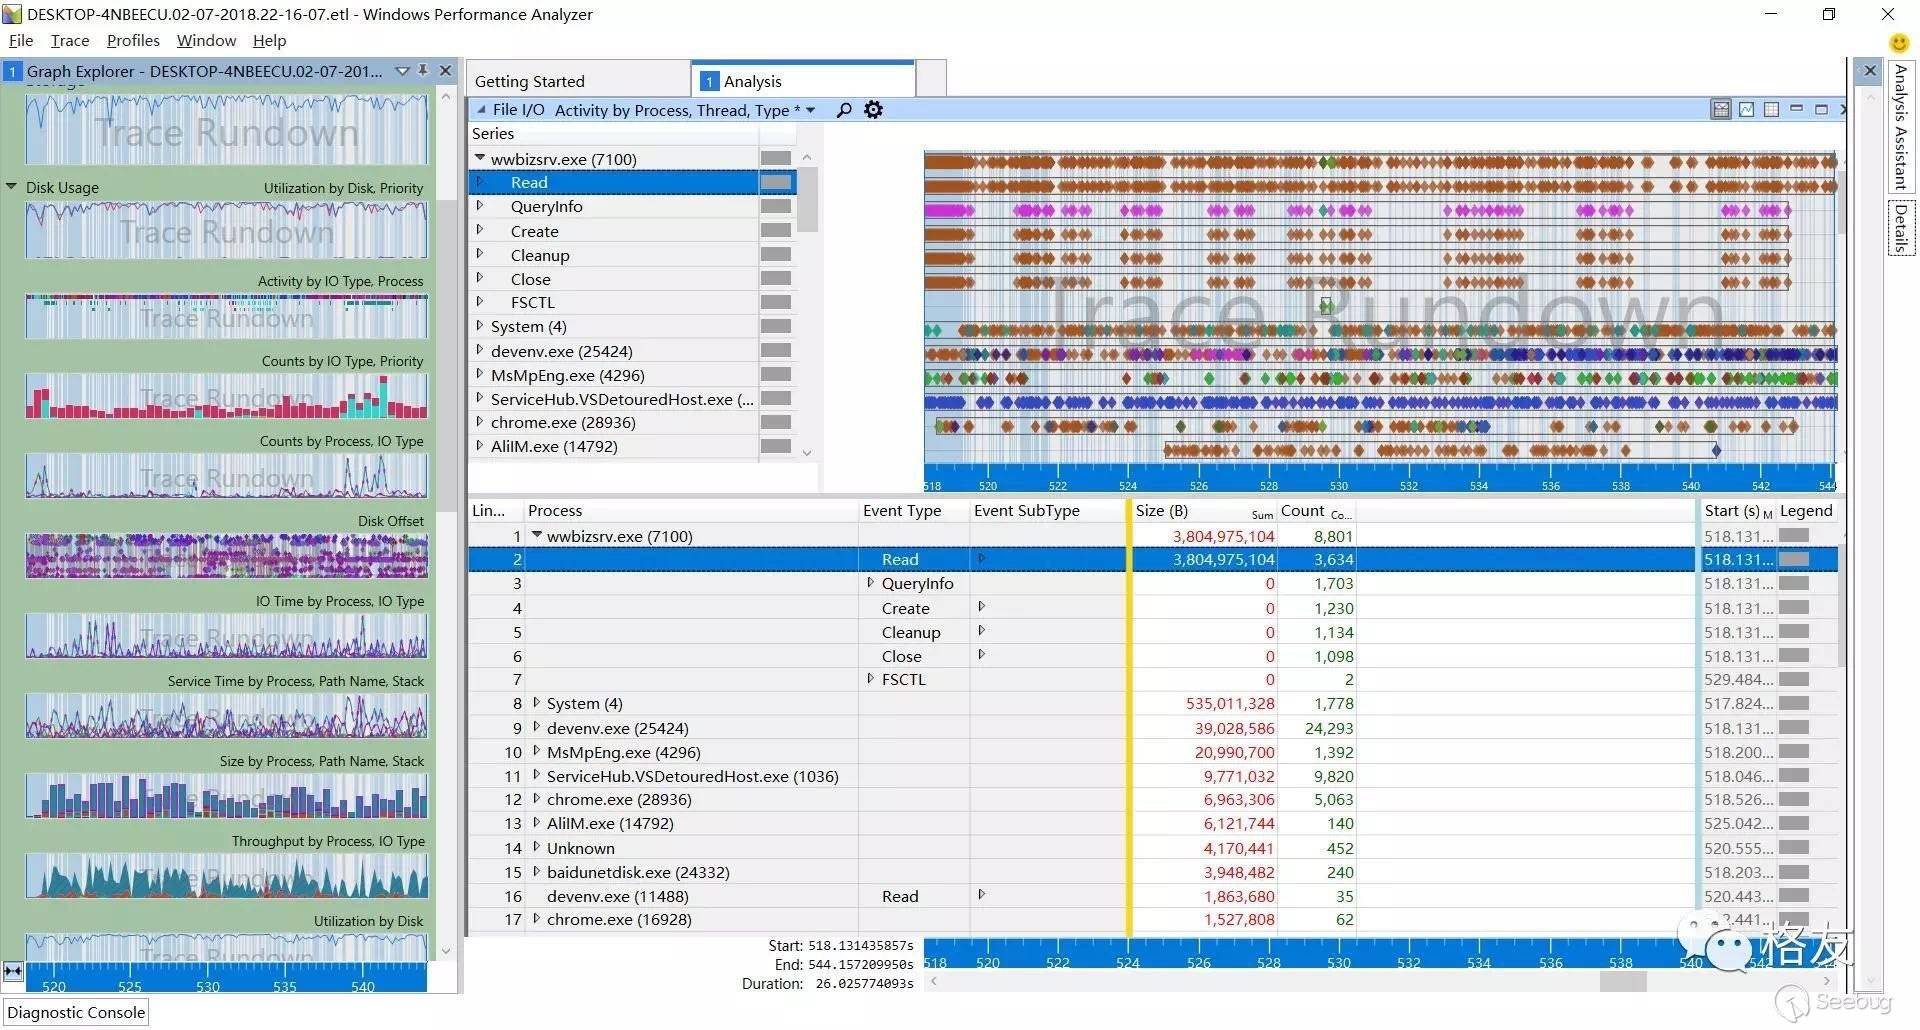Toggle chrome.exe (28936) series legend box

pos(775,422)
